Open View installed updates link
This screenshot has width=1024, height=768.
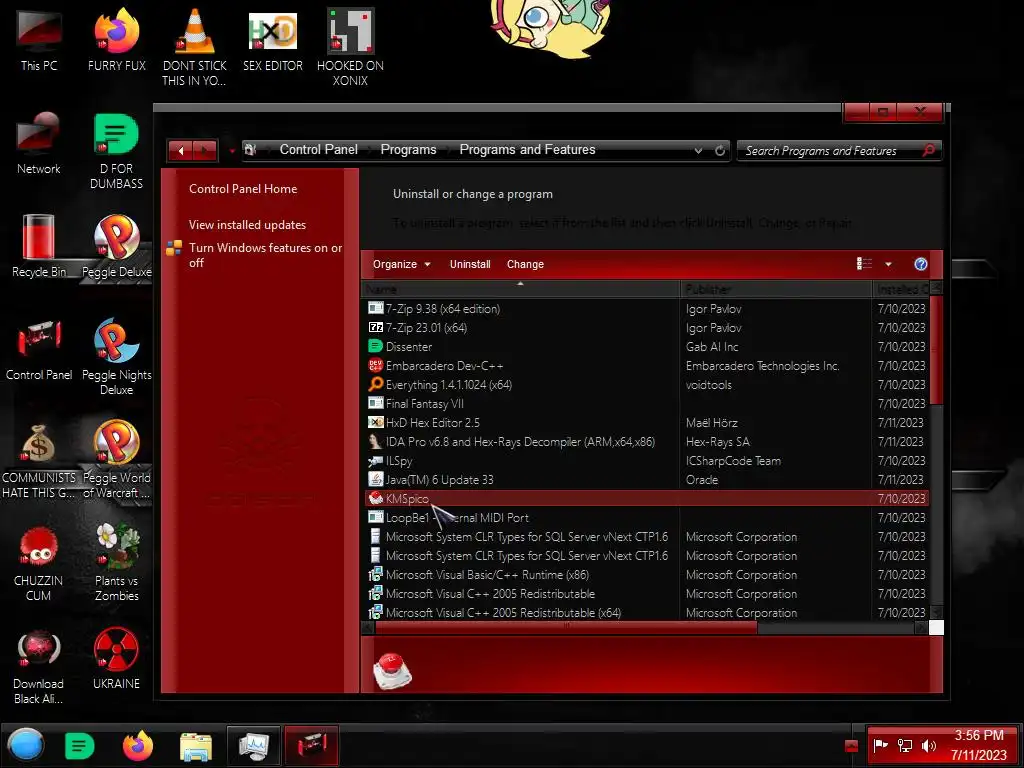tap(248, 225)
